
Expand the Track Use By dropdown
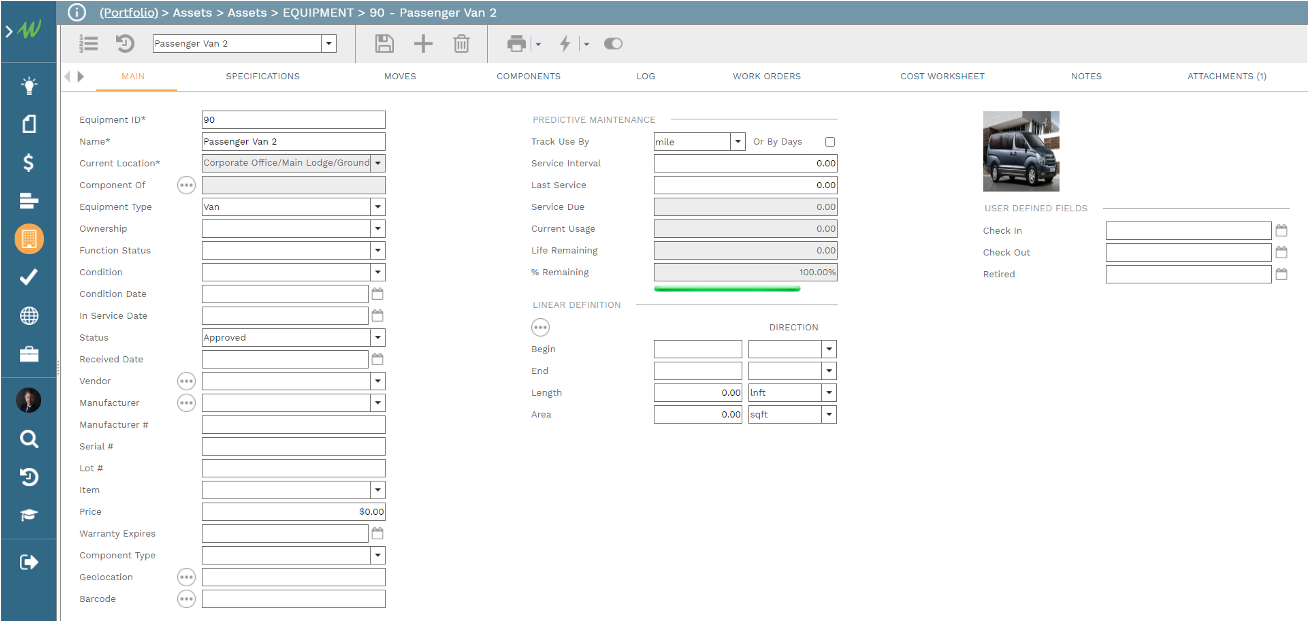pos(737,142)
